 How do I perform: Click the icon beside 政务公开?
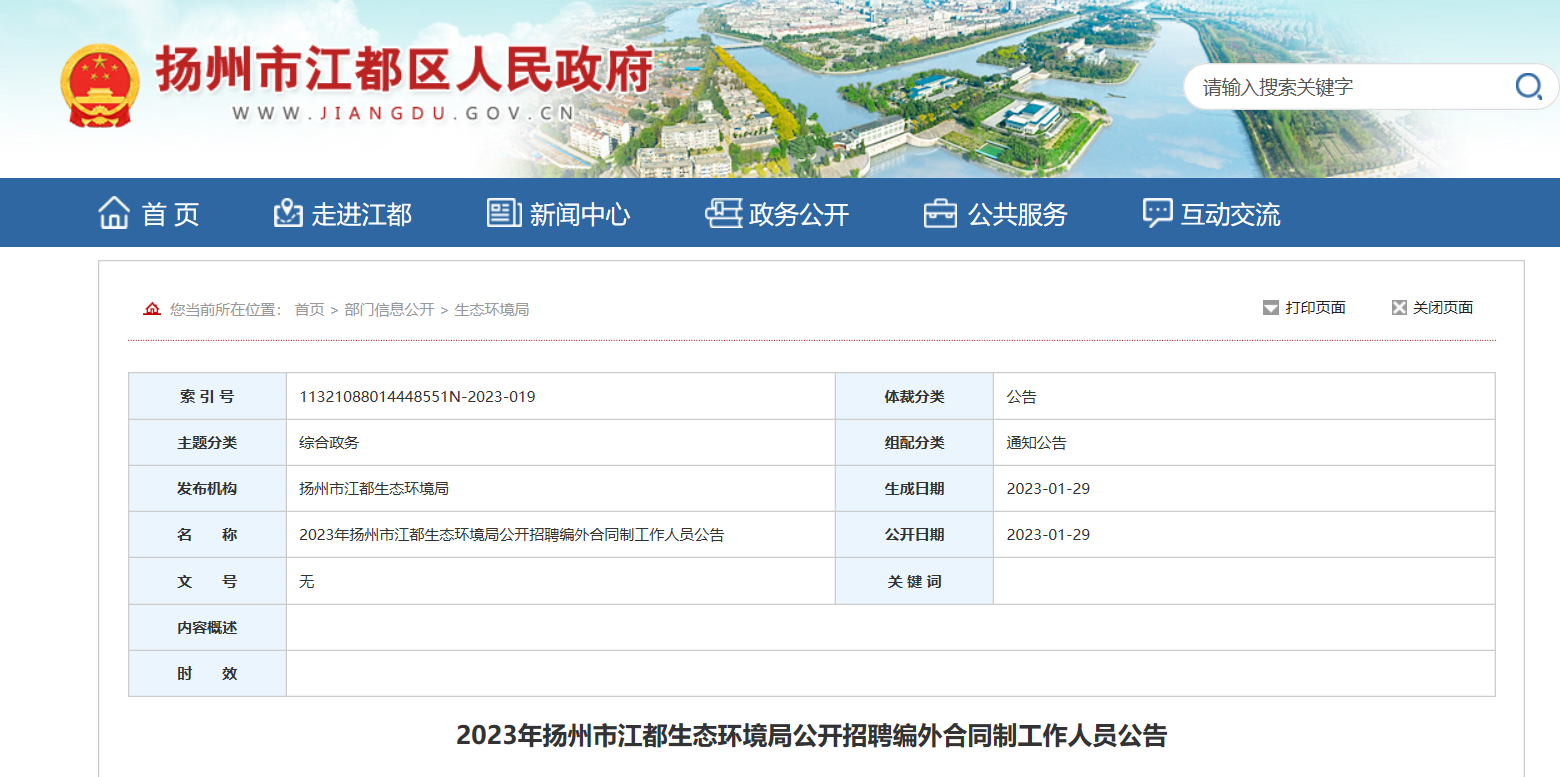[x=723, y=213]
